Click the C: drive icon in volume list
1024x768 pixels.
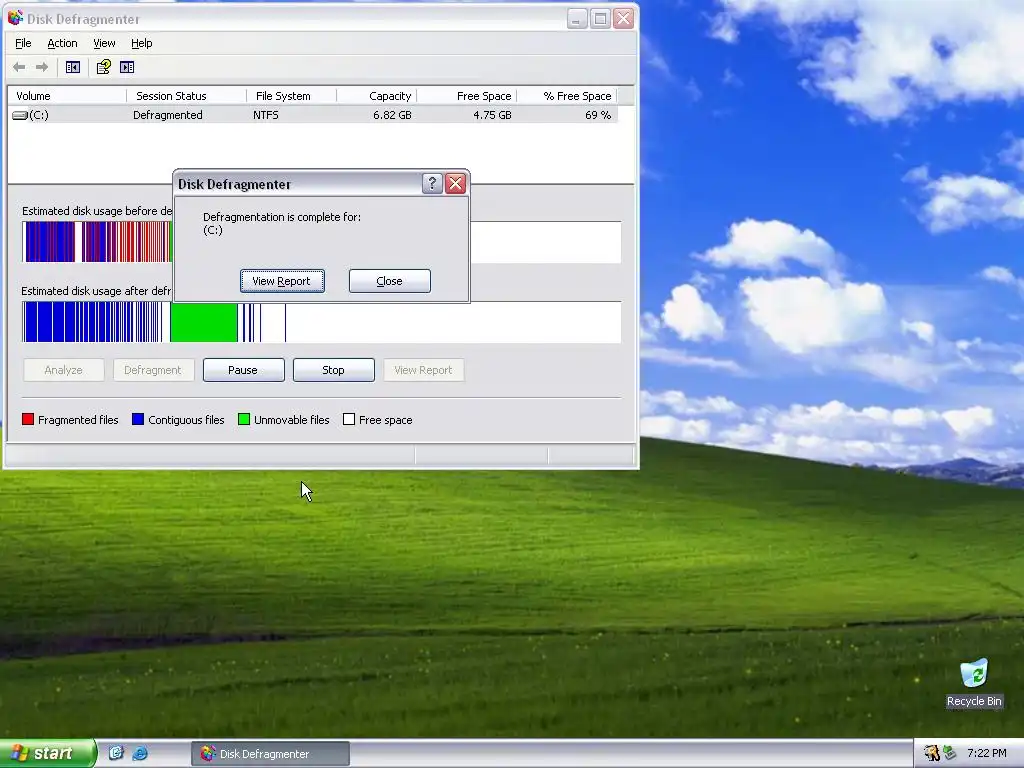click(20, 115)
